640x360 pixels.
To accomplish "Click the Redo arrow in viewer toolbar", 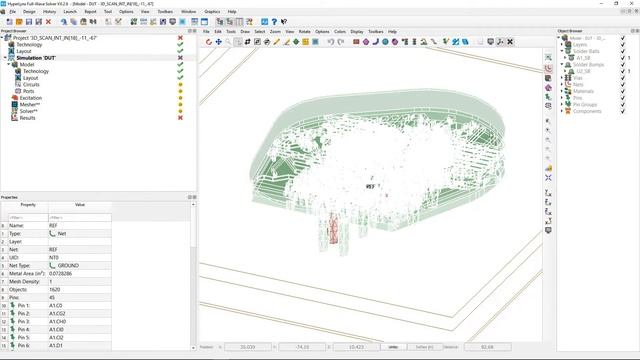I will (x=340, y=42).
